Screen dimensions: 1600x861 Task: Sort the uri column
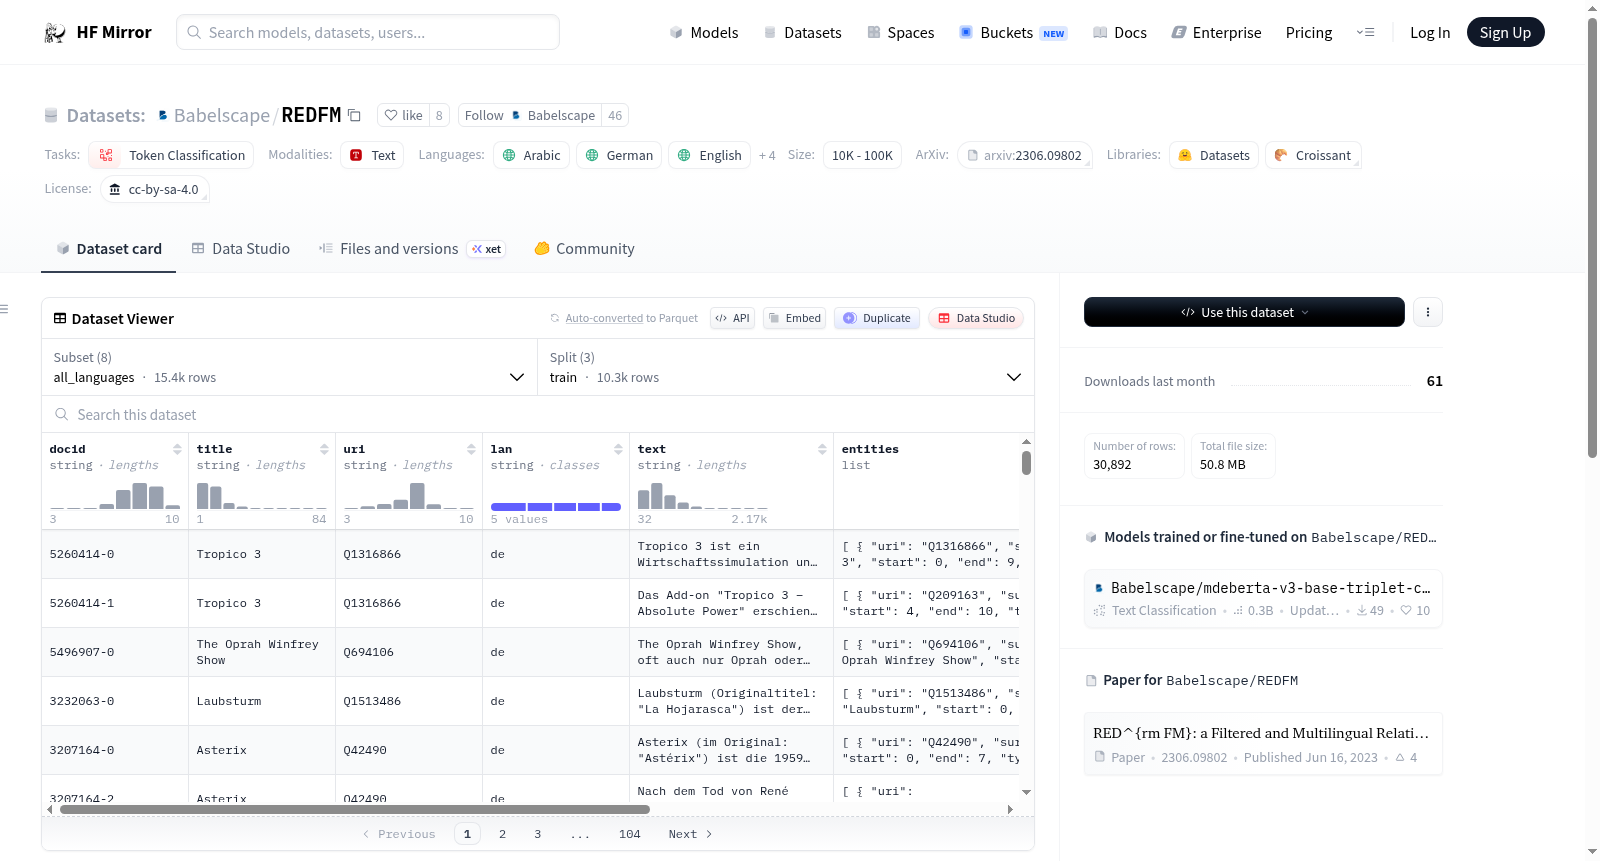point(471,449)
